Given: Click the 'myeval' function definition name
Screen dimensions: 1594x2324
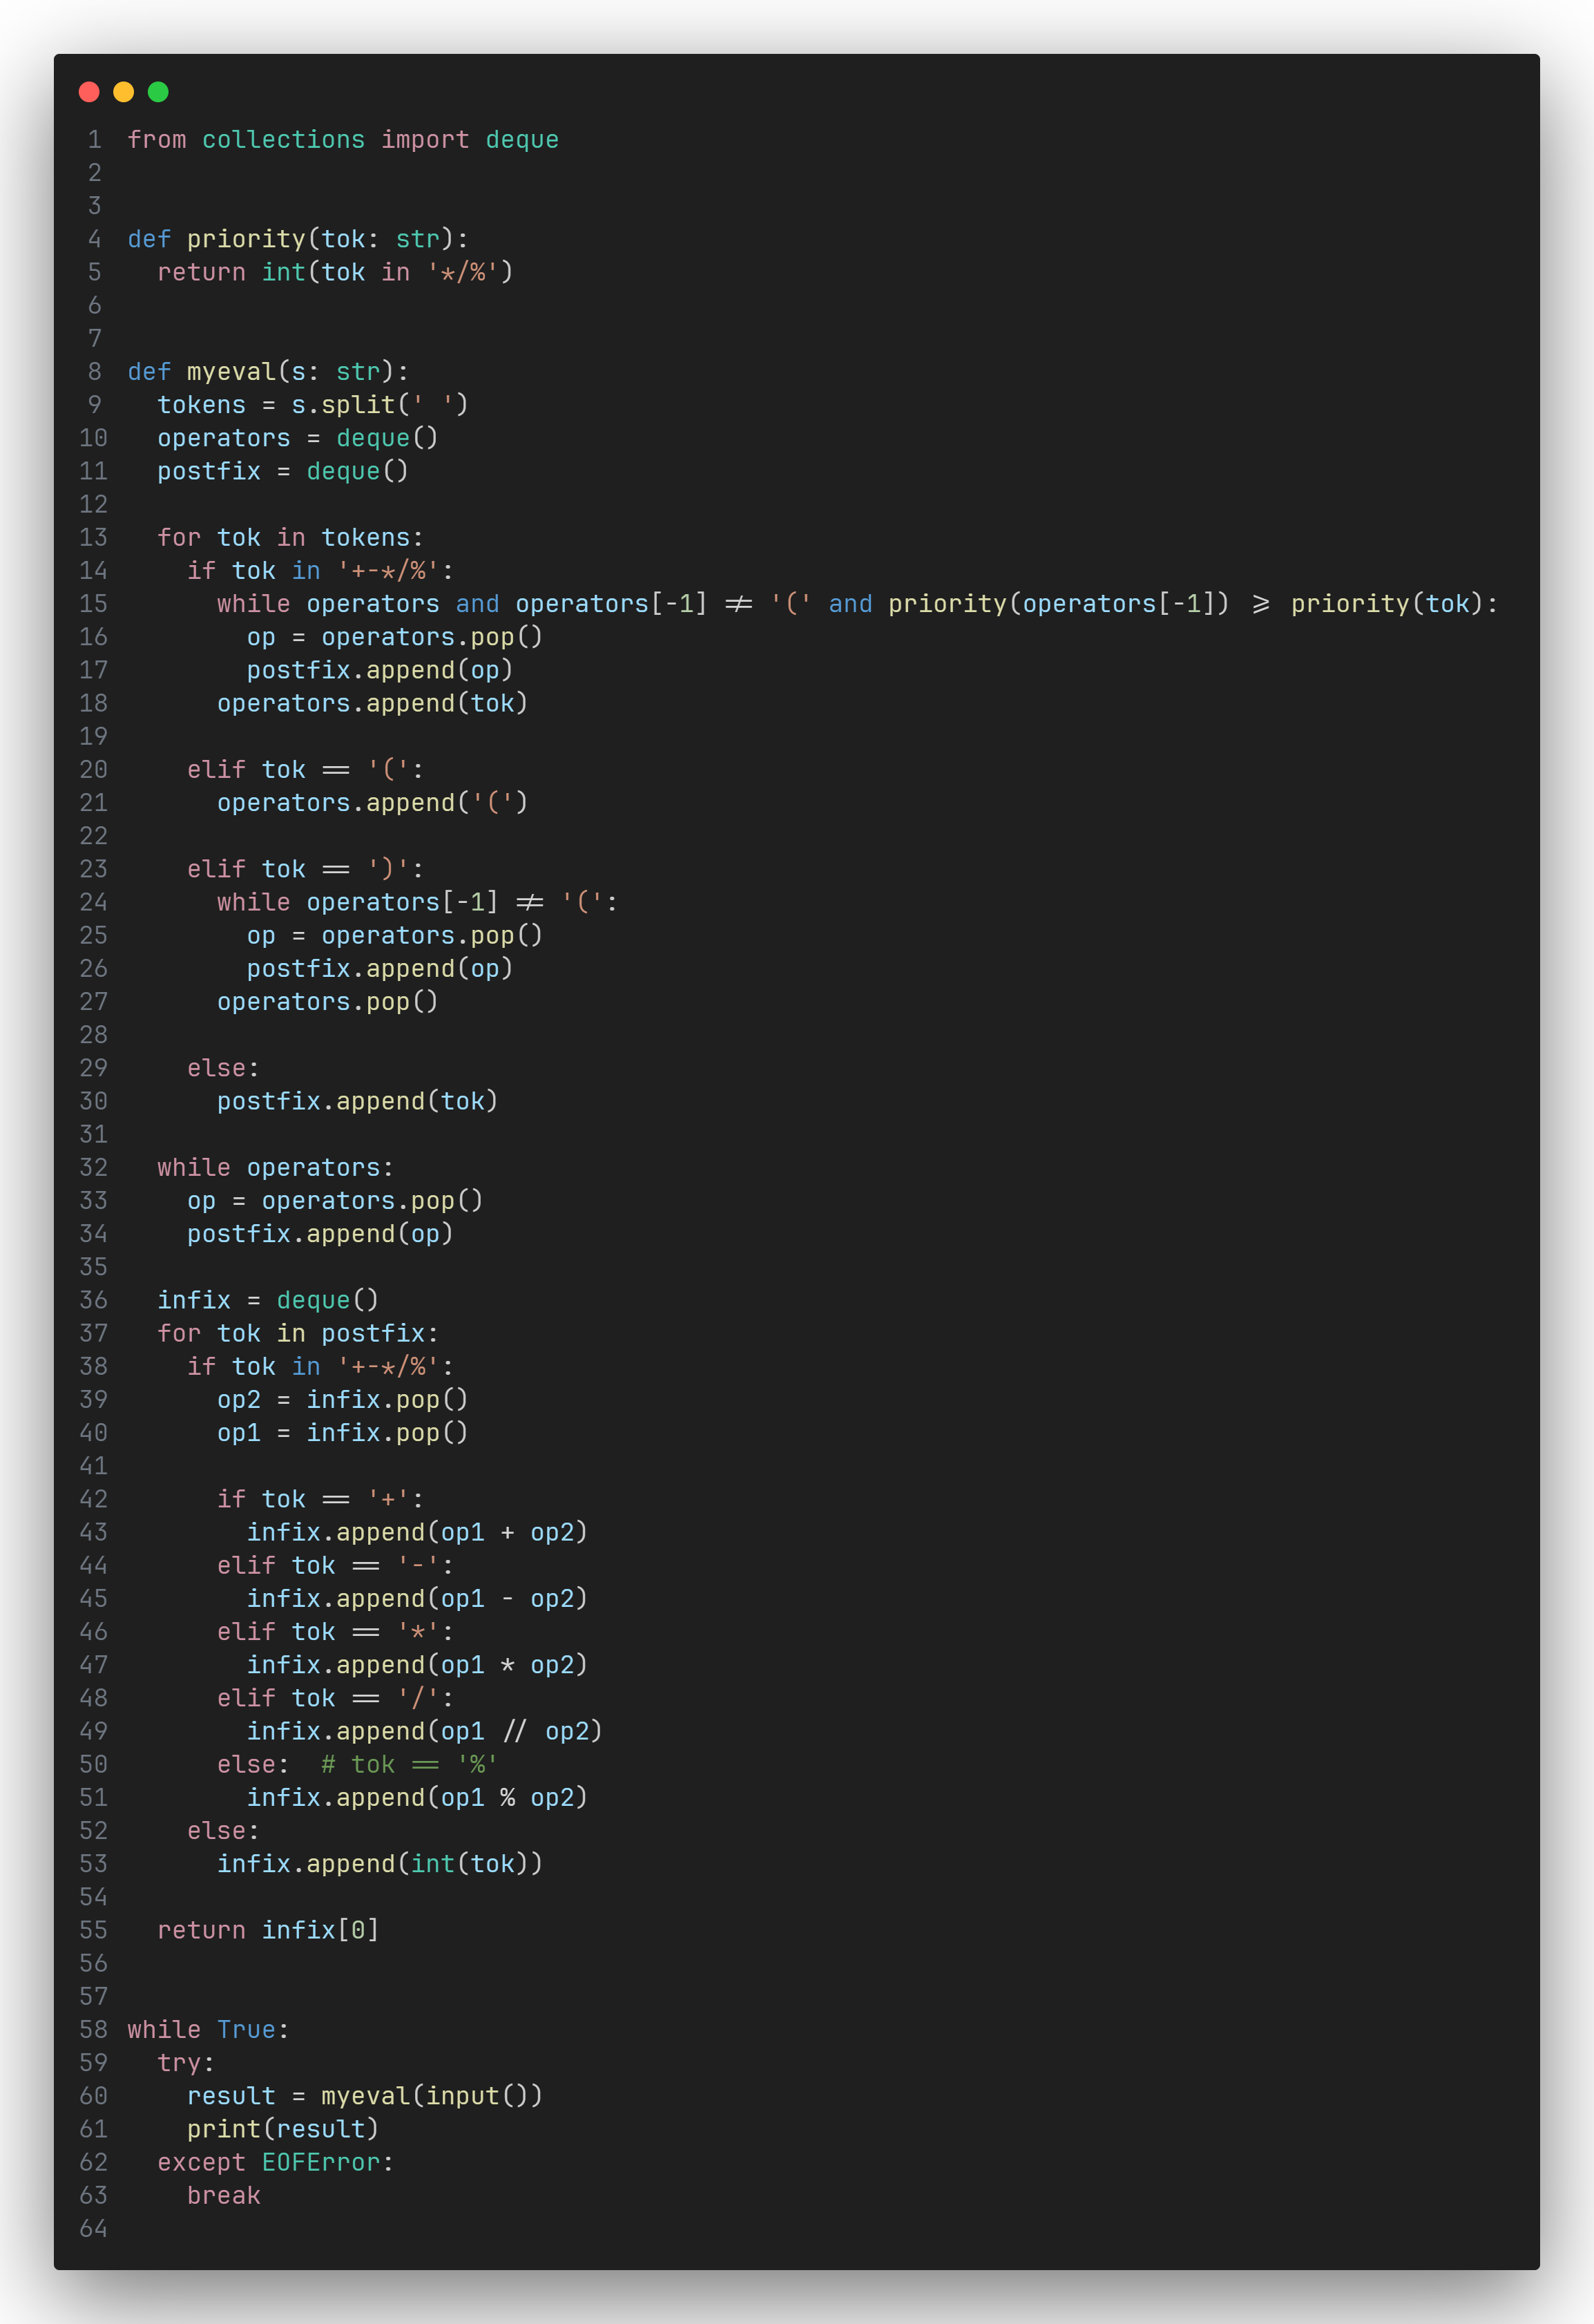Looking at the screenshot, I should click(231, 372).
